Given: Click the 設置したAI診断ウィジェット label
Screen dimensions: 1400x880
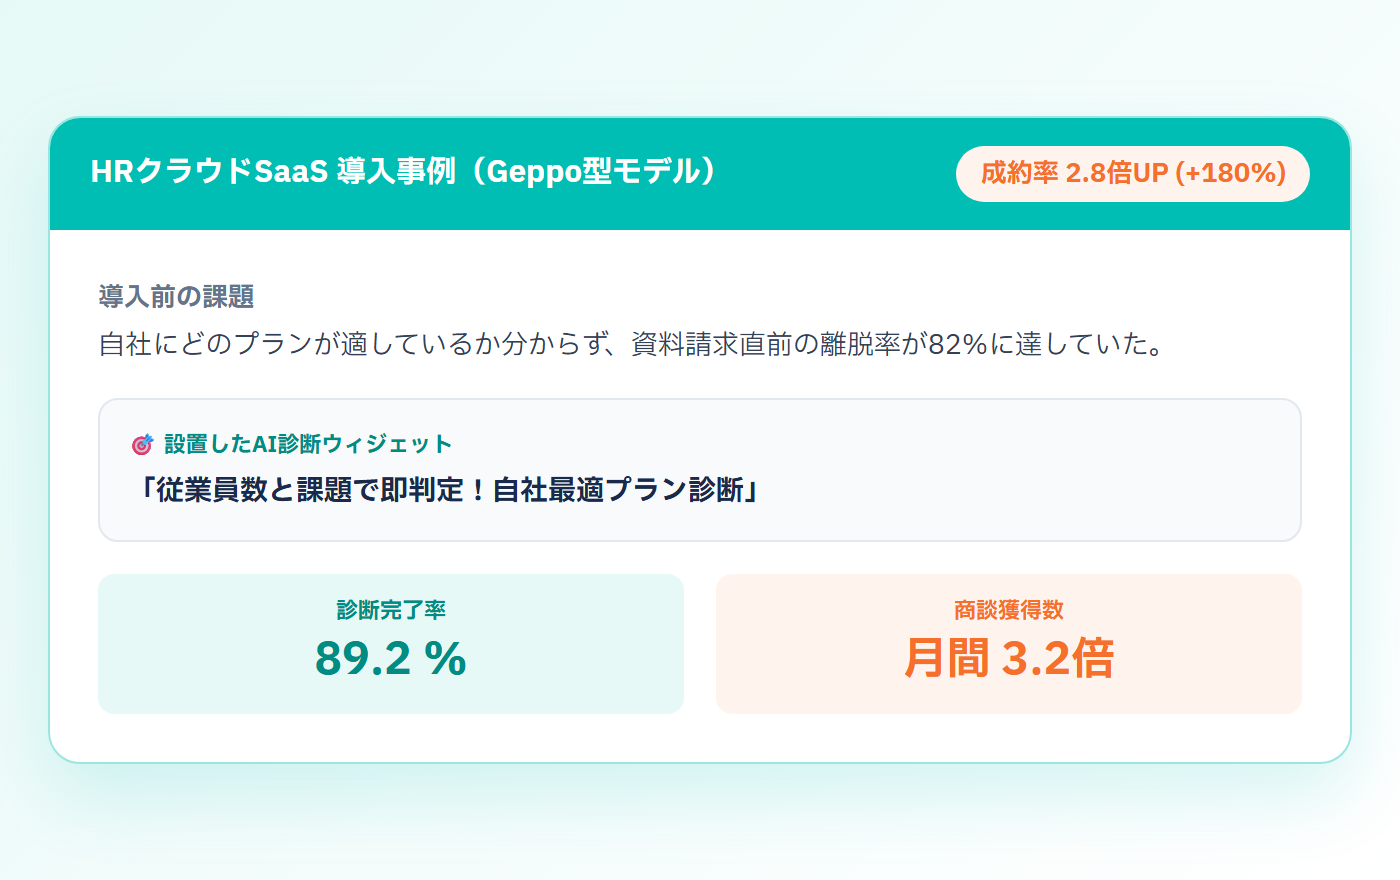Looking at the screenshot, I should 308,444.
